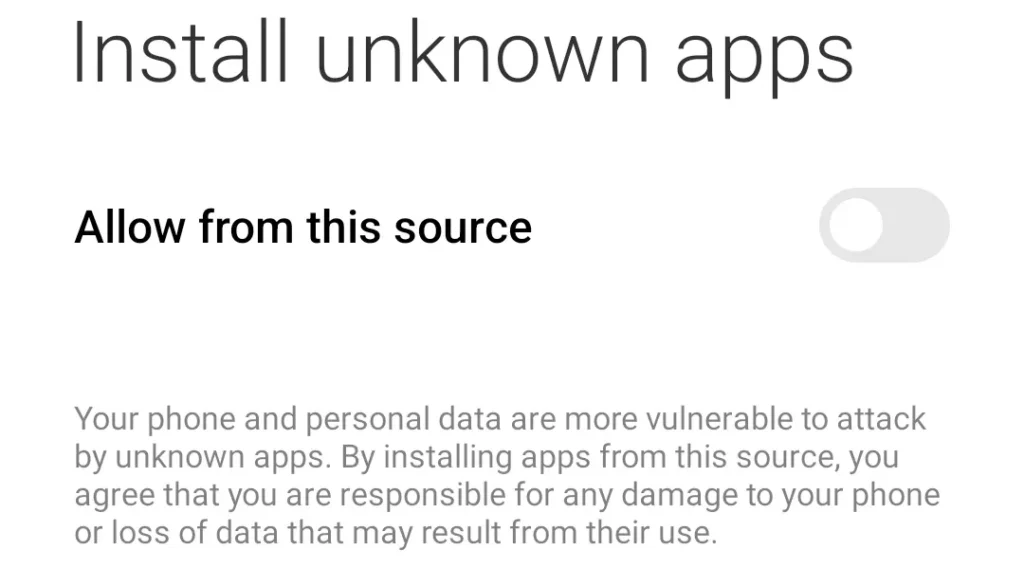The image size is (1024, 568).
Task: Click the line starting "or loss of data"
Action: 396,533
